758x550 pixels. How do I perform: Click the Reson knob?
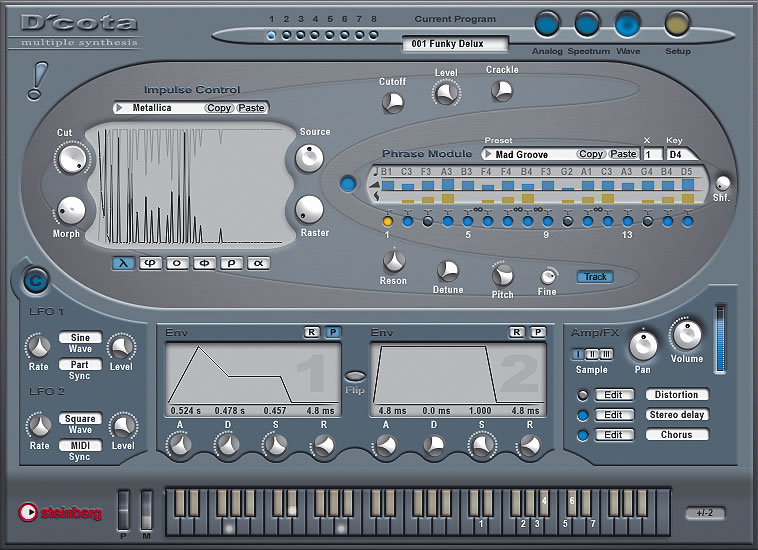click(394, 261)
